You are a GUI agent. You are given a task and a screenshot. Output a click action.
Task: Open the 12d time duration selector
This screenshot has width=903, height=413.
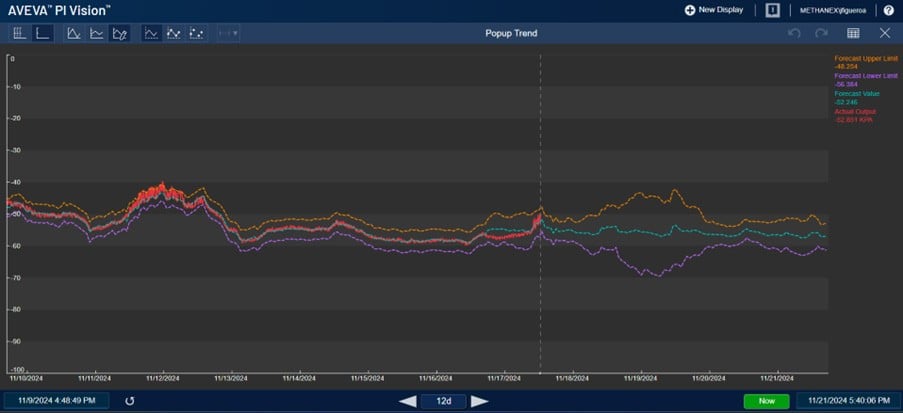(x=443, y=401)
